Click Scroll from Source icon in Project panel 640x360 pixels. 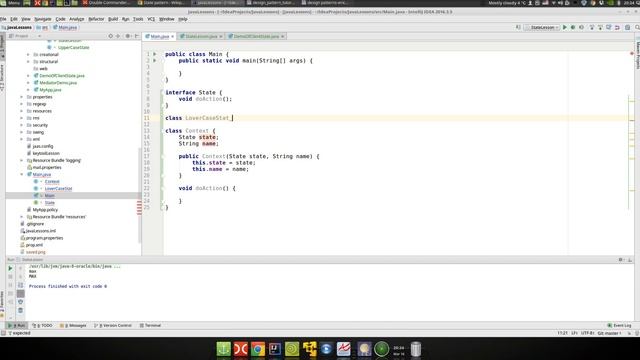coord(111,36)
